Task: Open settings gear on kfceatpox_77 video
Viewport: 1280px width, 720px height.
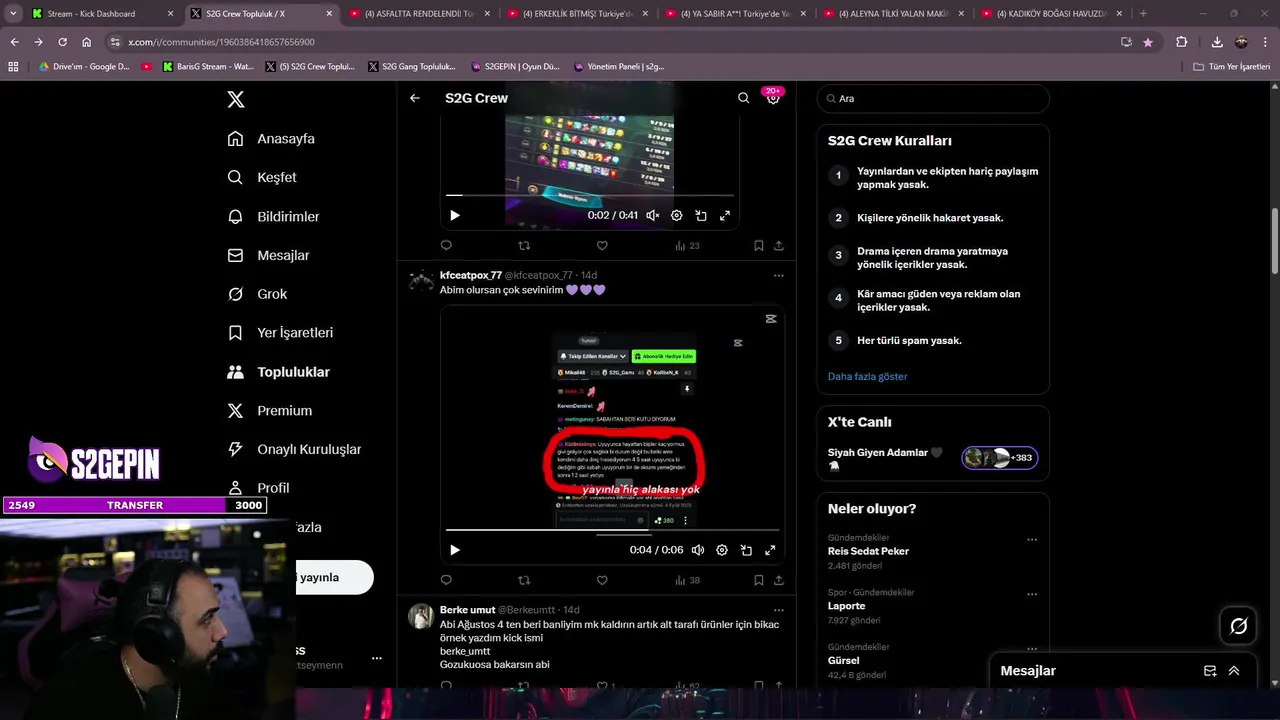Action: [722, 550]
